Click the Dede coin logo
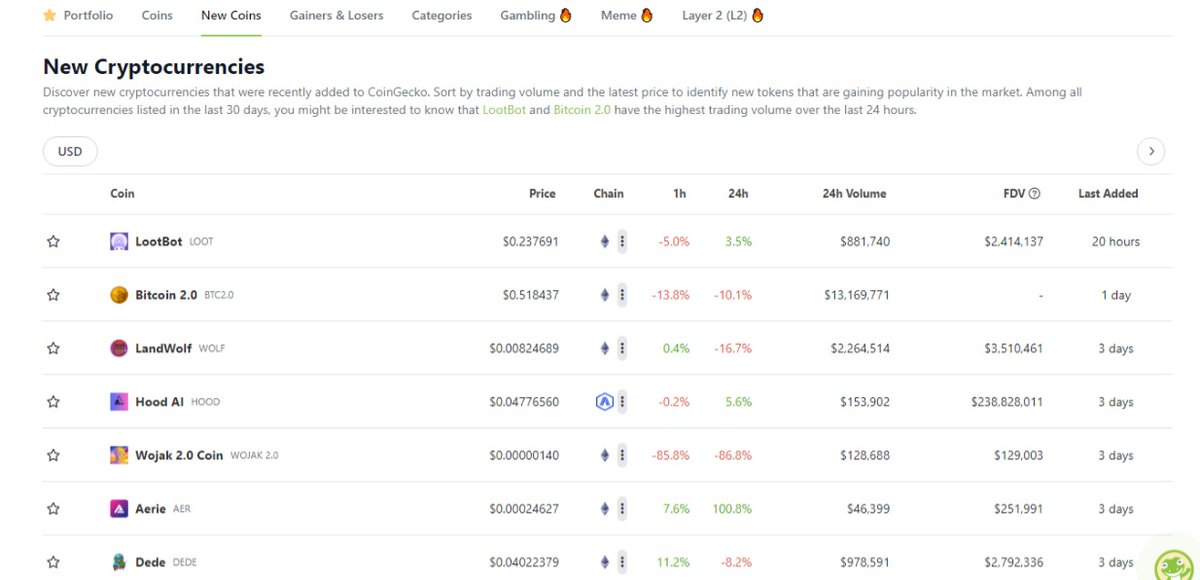The height and width of the screenshot is (580, 1200). click(119, 562)
